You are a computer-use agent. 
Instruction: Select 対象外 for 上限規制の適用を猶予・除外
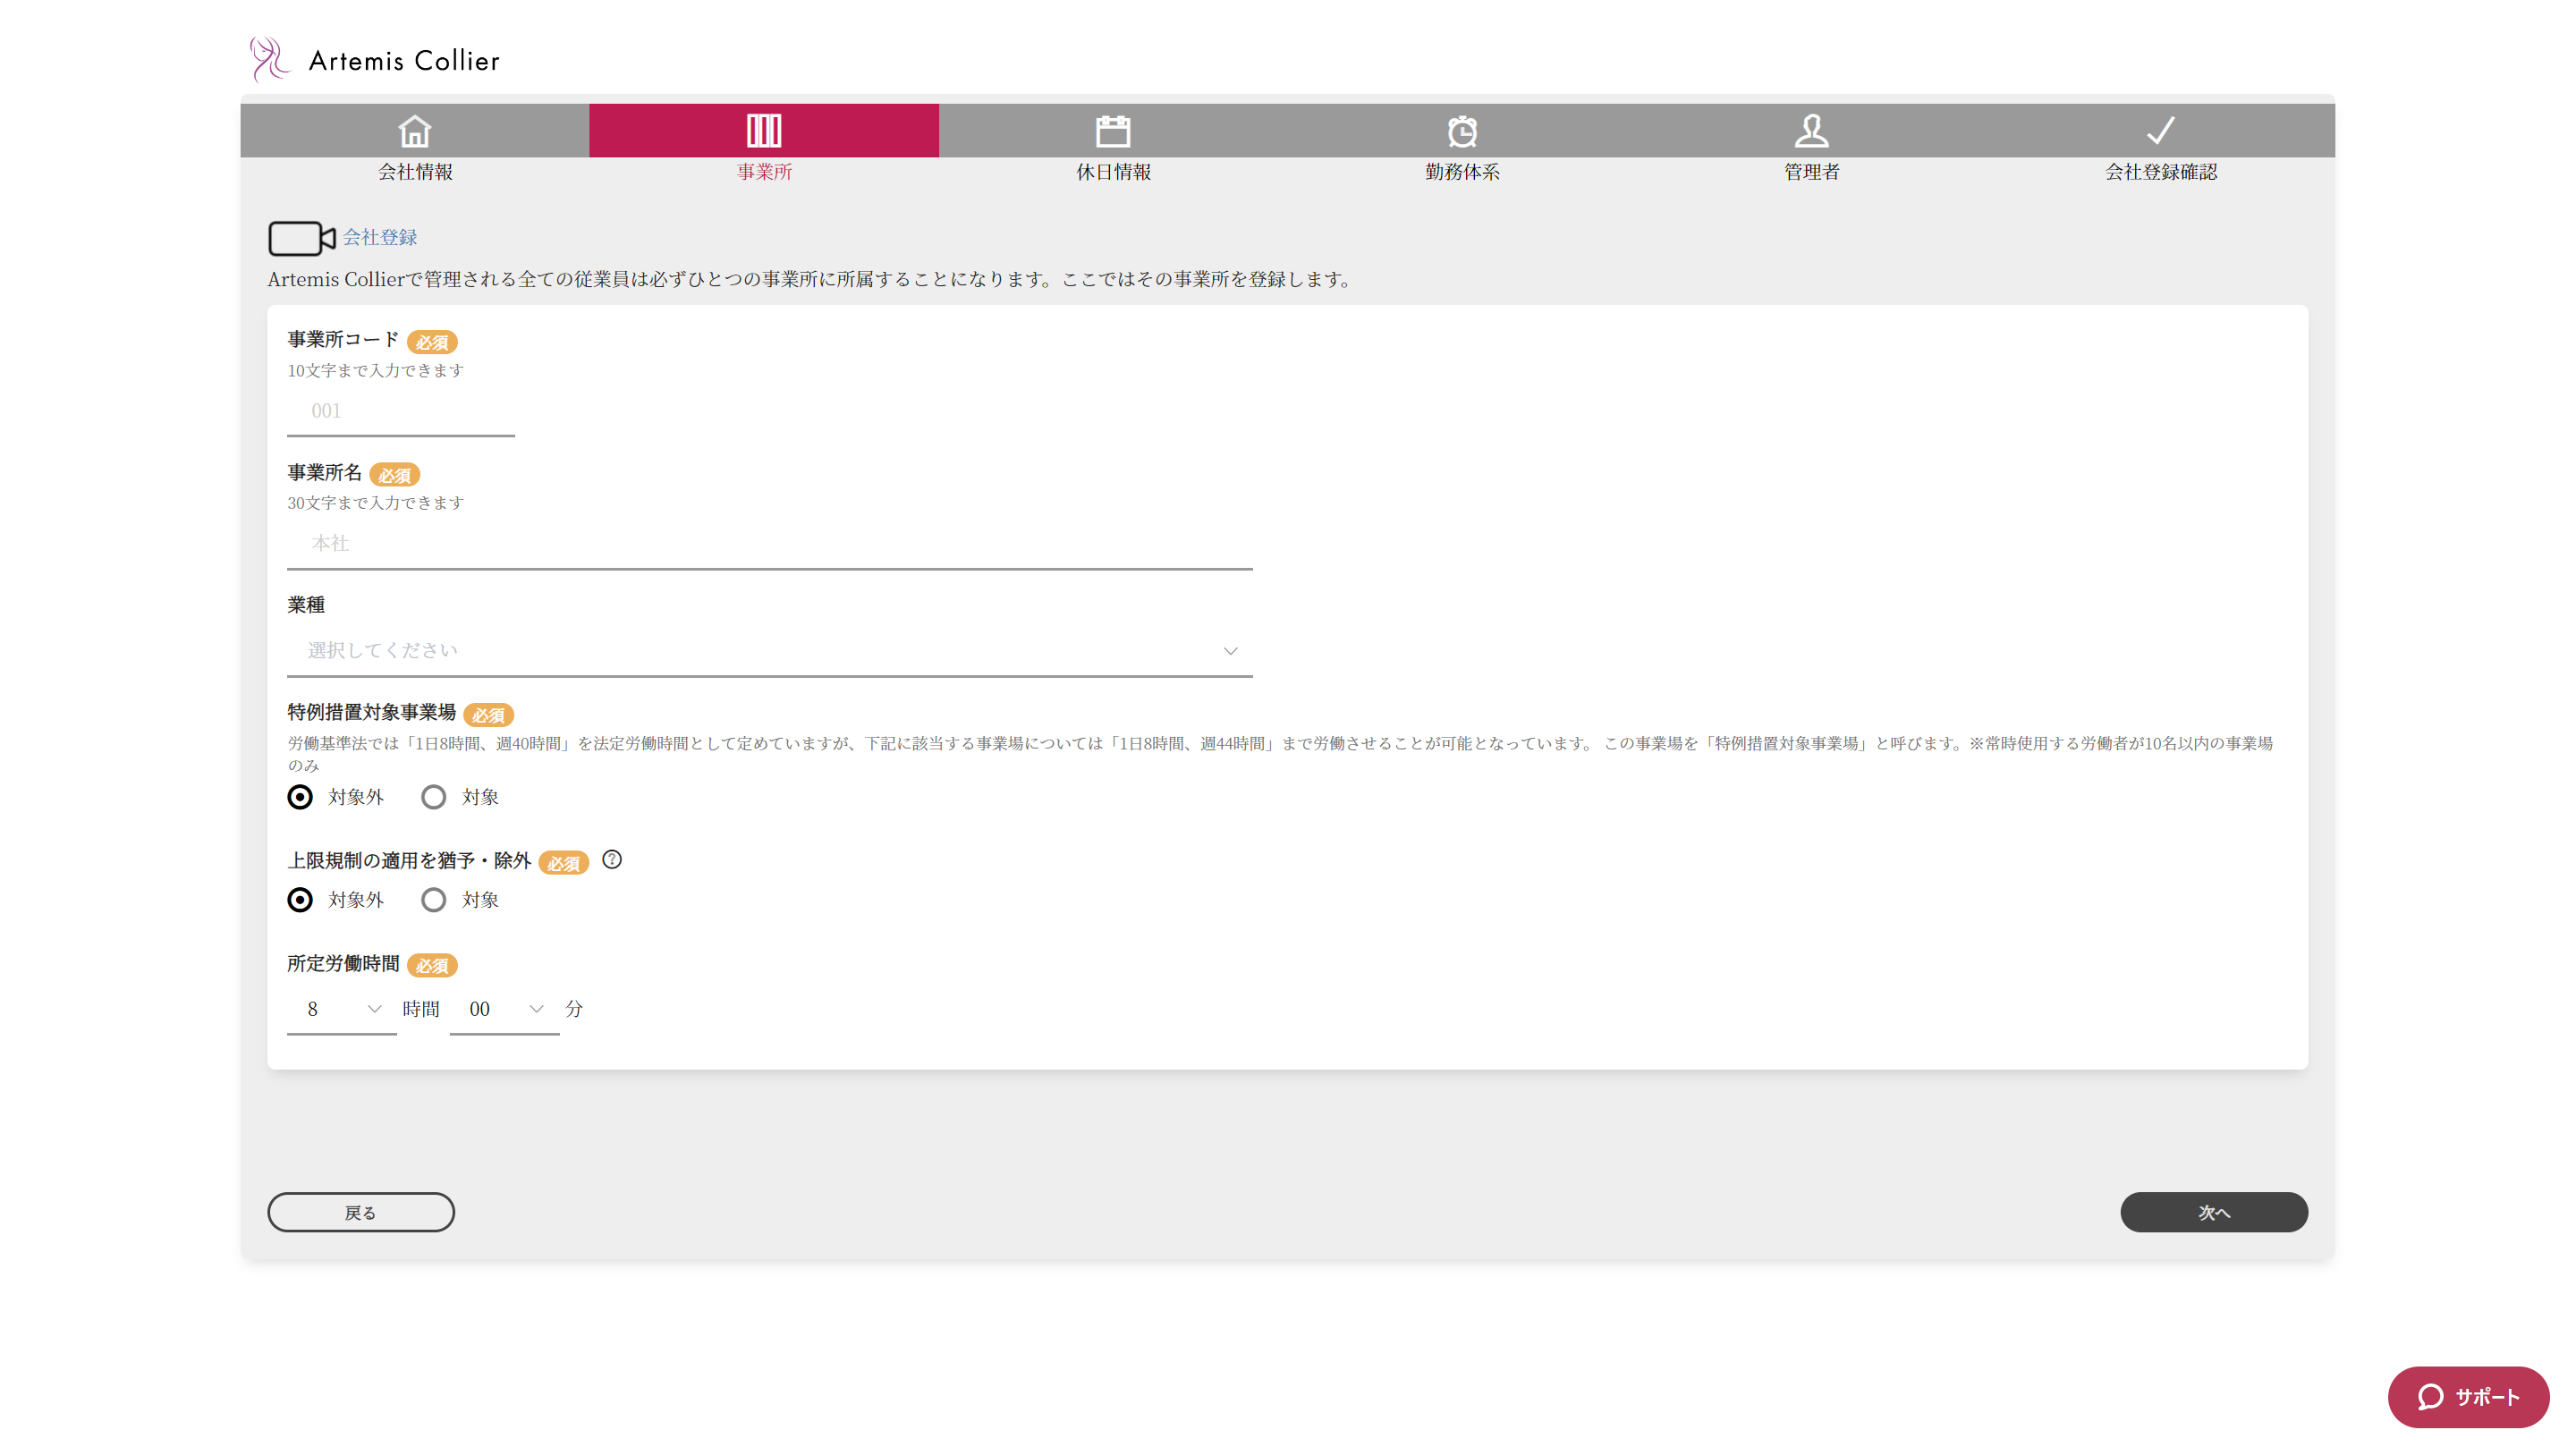pyautogui.click(x=300, y=900)
